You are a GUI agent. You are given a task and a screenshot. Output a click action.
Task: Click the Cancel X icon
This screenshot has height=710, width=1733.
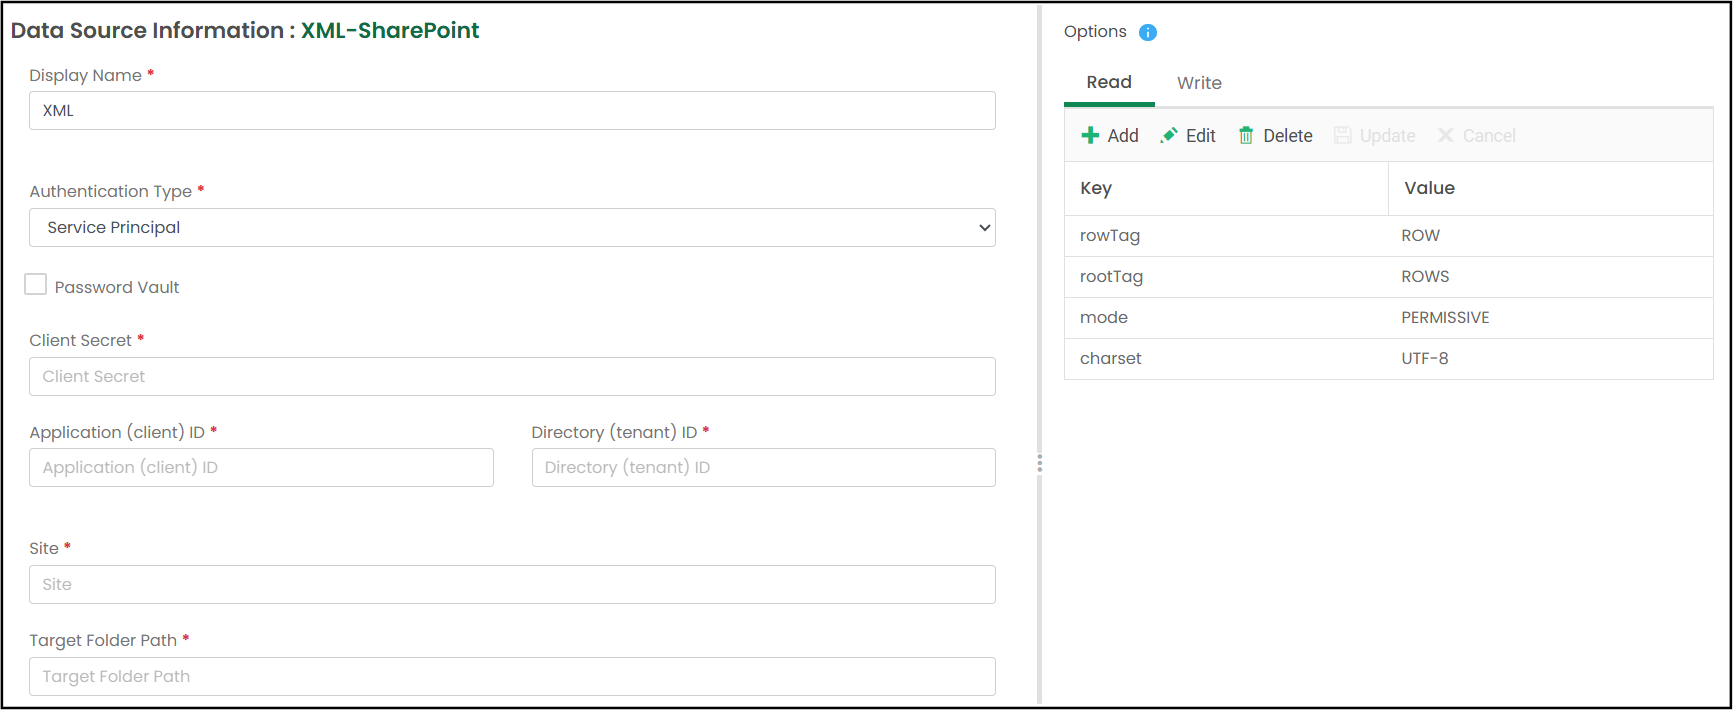click(x=1446, y=135)
